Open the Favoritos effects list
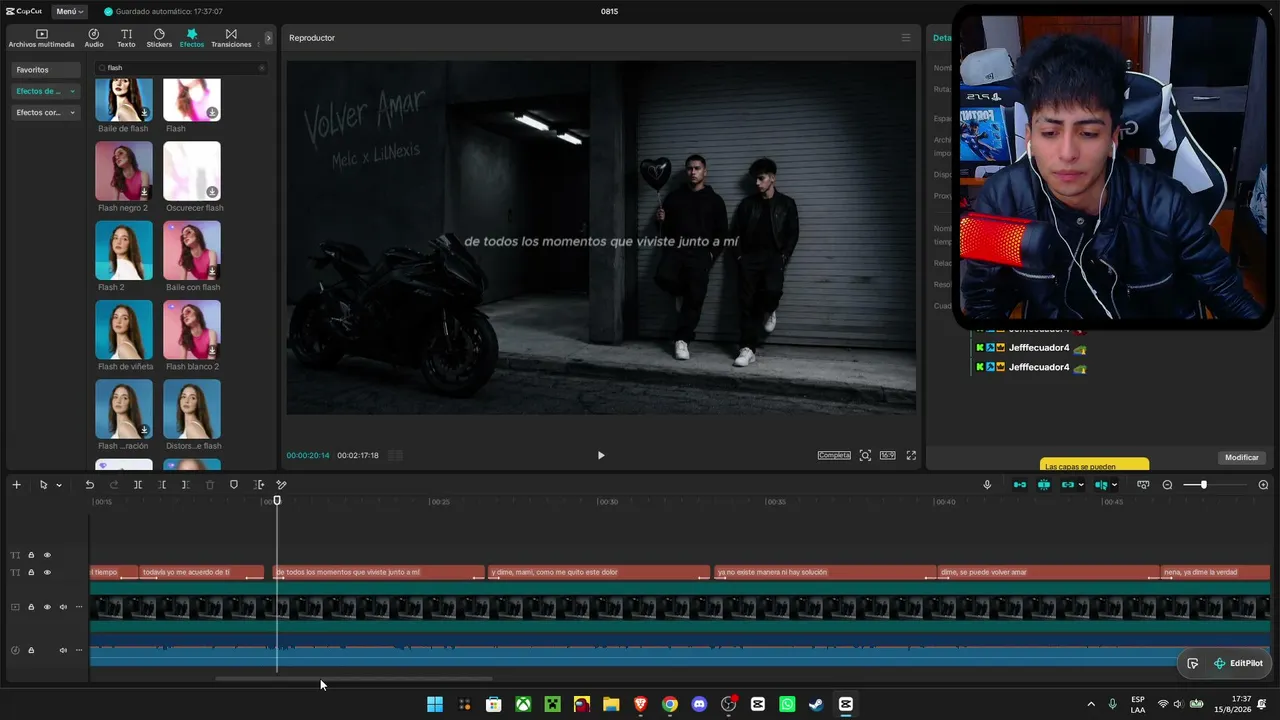Image resolution: width=1280 pixels, height=720 pixels. pos(45,70)
